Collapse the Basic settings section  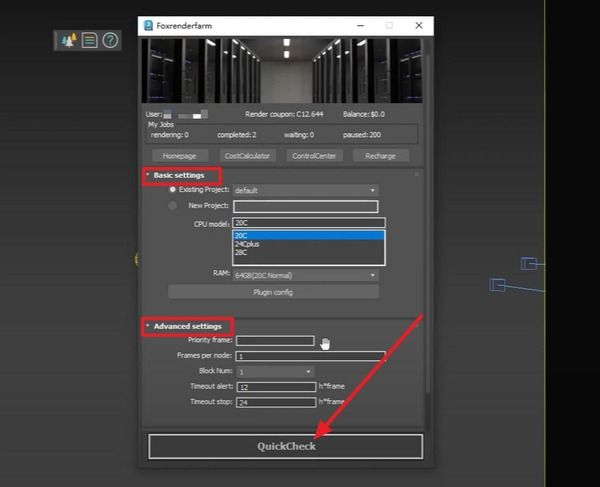[x=179, y=175]
